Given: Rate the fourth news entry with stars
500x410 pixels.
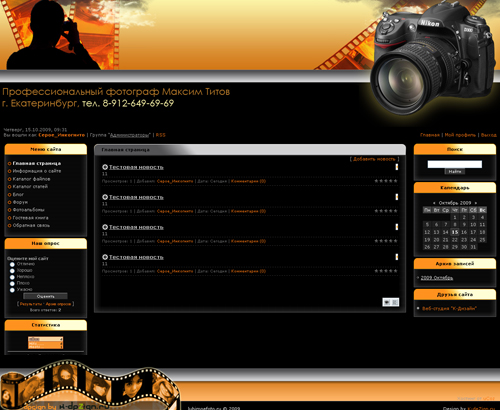Looking at the screenshot, I should pos(386,271).
